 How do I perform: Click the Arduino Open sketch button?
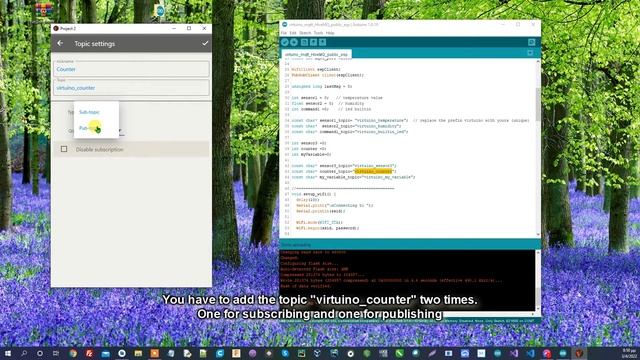tap(313, 42)
